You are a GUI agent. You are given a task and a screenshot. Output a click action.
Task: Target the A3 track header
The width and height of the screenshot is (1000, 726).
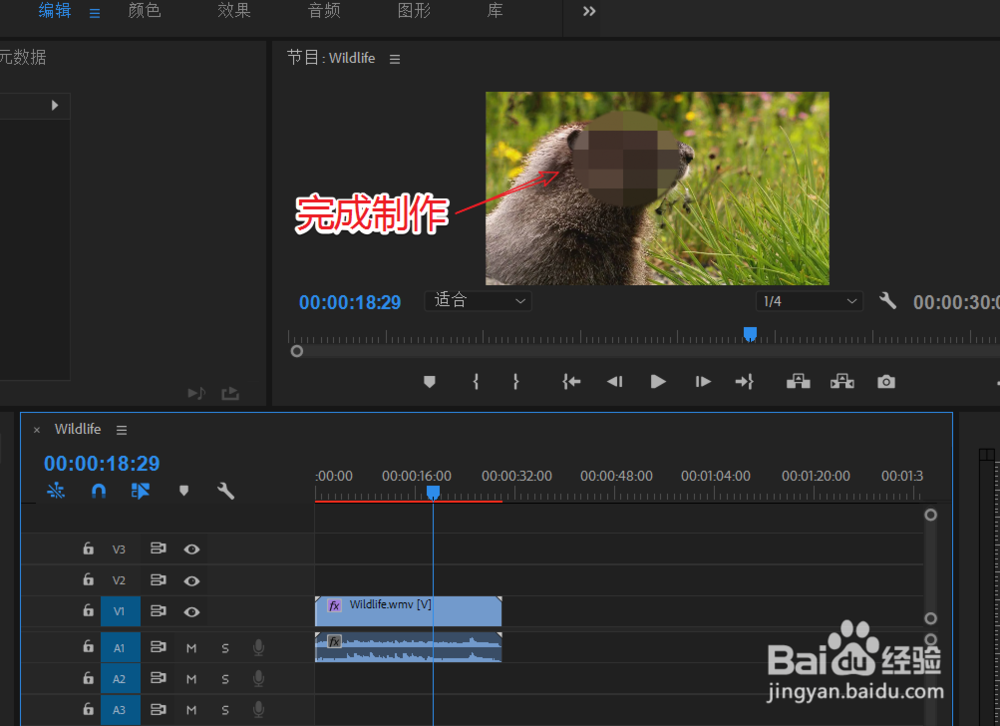point(120,710)
